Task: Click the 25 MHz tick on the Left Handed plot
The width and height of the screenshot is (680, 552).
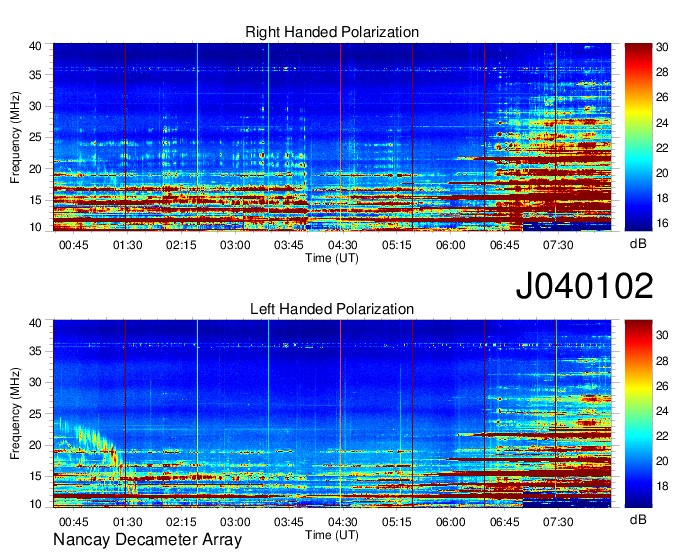Action: pos(35,414)
